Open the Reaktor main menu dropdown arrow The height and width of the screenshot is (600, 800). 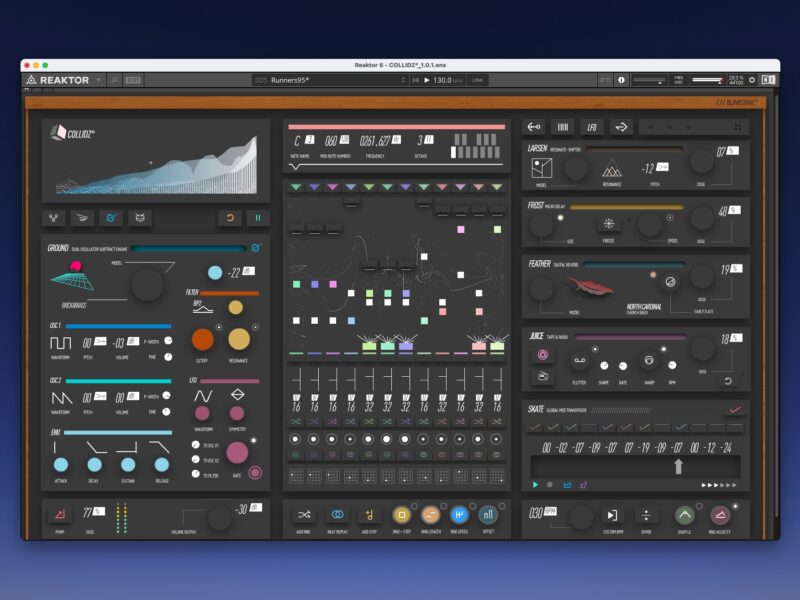[x=99, y=80]
